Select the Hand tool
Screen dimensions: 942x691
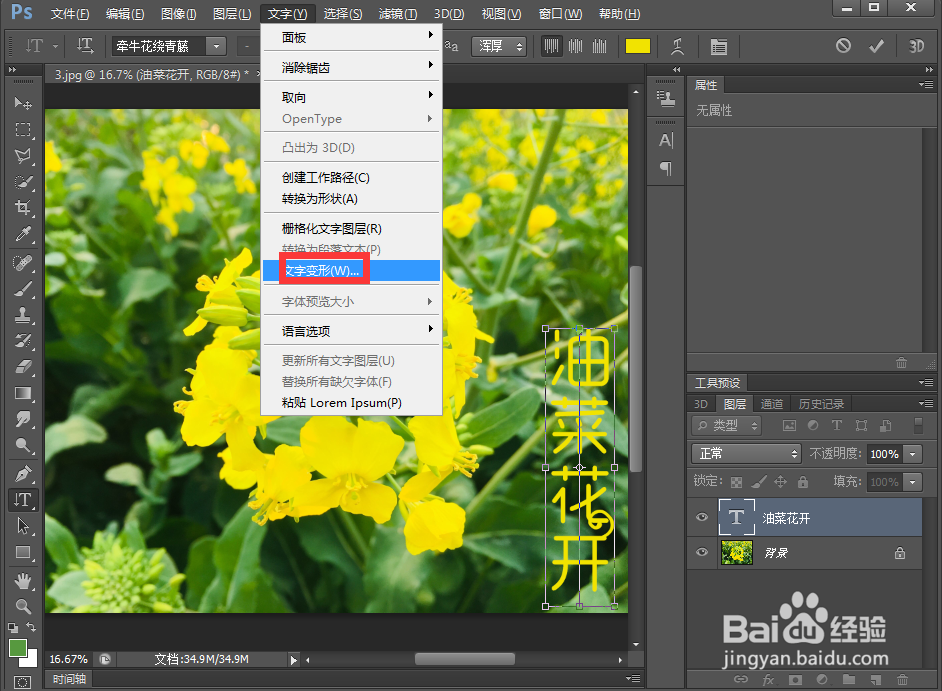pos(22,582)
